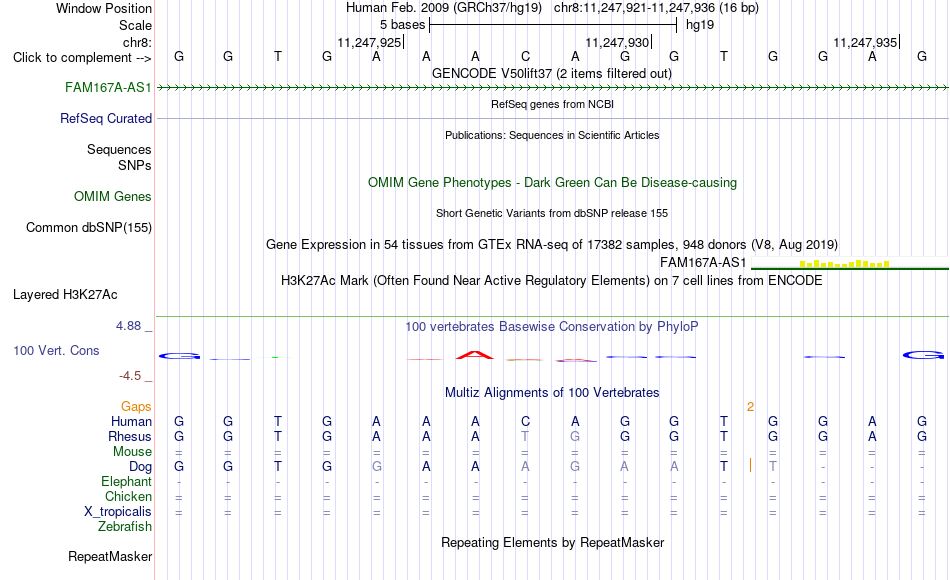
Task: Click base C in the complement sequence row
Action: click(525, 56)
